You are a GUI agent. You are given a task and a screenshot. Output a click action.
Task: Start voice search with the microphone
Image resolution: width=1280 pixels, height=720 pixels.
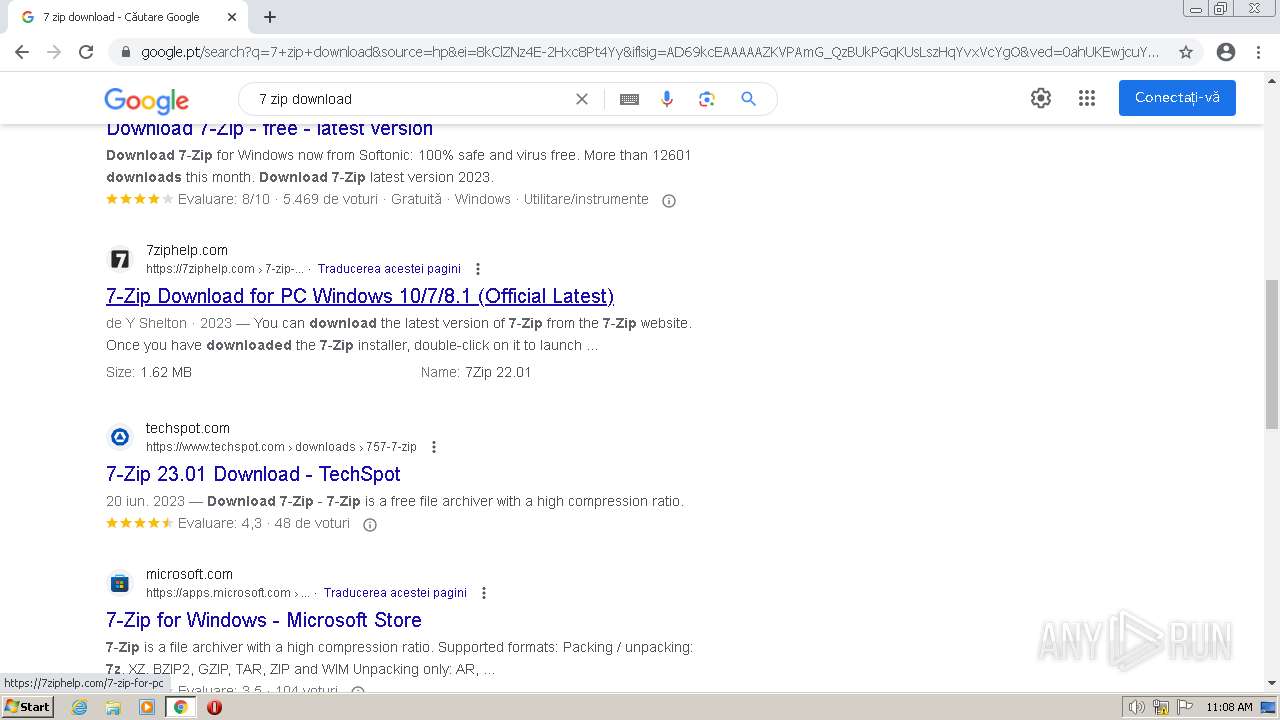pos(667,99)
